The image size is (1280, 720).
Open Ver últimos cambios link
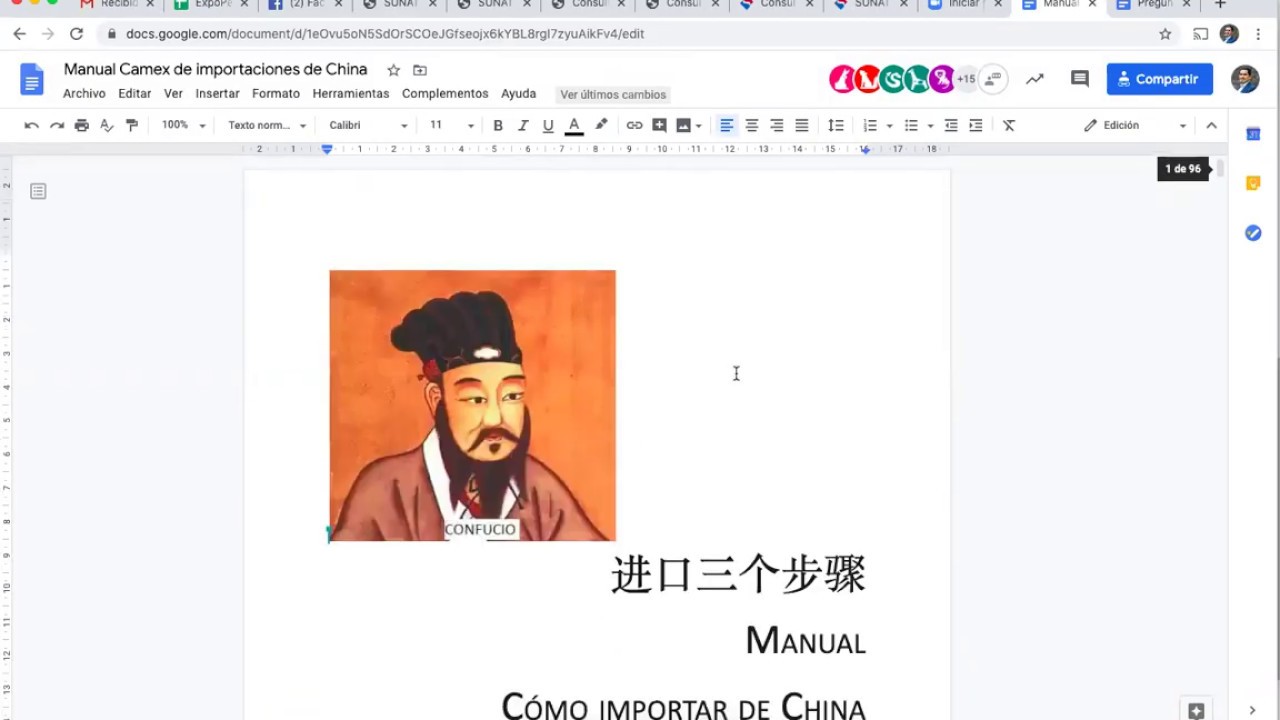click(x=613, y=95)
